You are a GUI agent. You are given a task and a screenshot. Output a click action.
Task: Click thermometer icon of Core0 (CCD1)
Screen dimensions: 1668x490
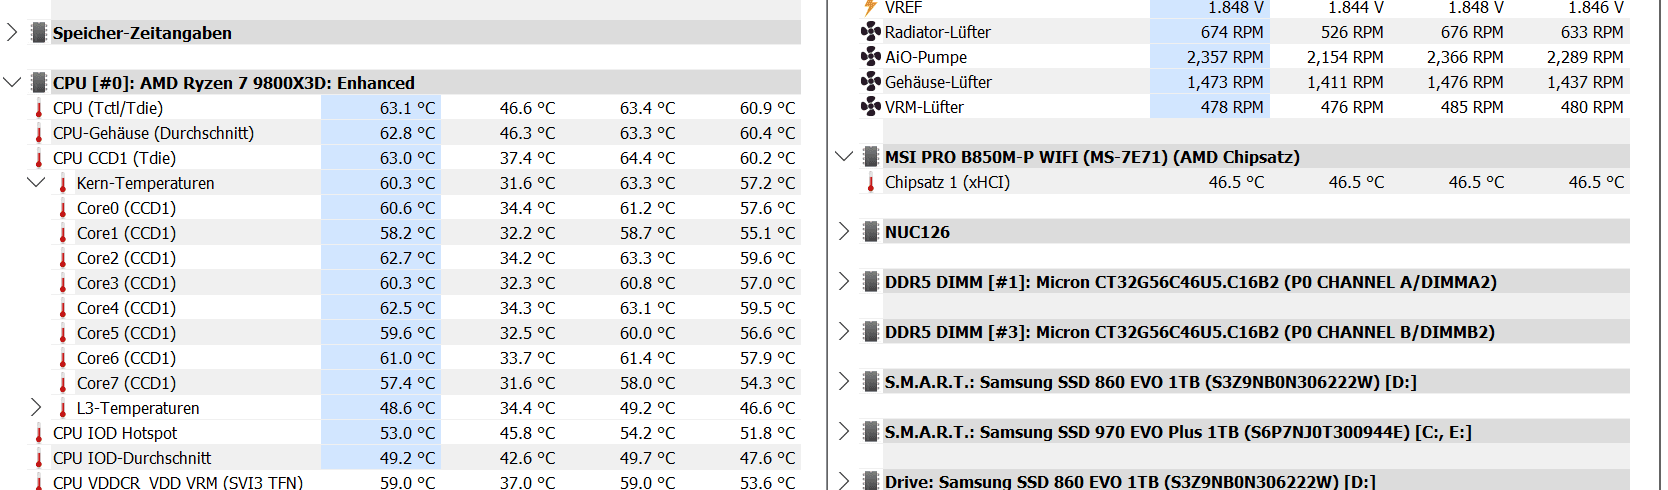[x=63, y=208]
